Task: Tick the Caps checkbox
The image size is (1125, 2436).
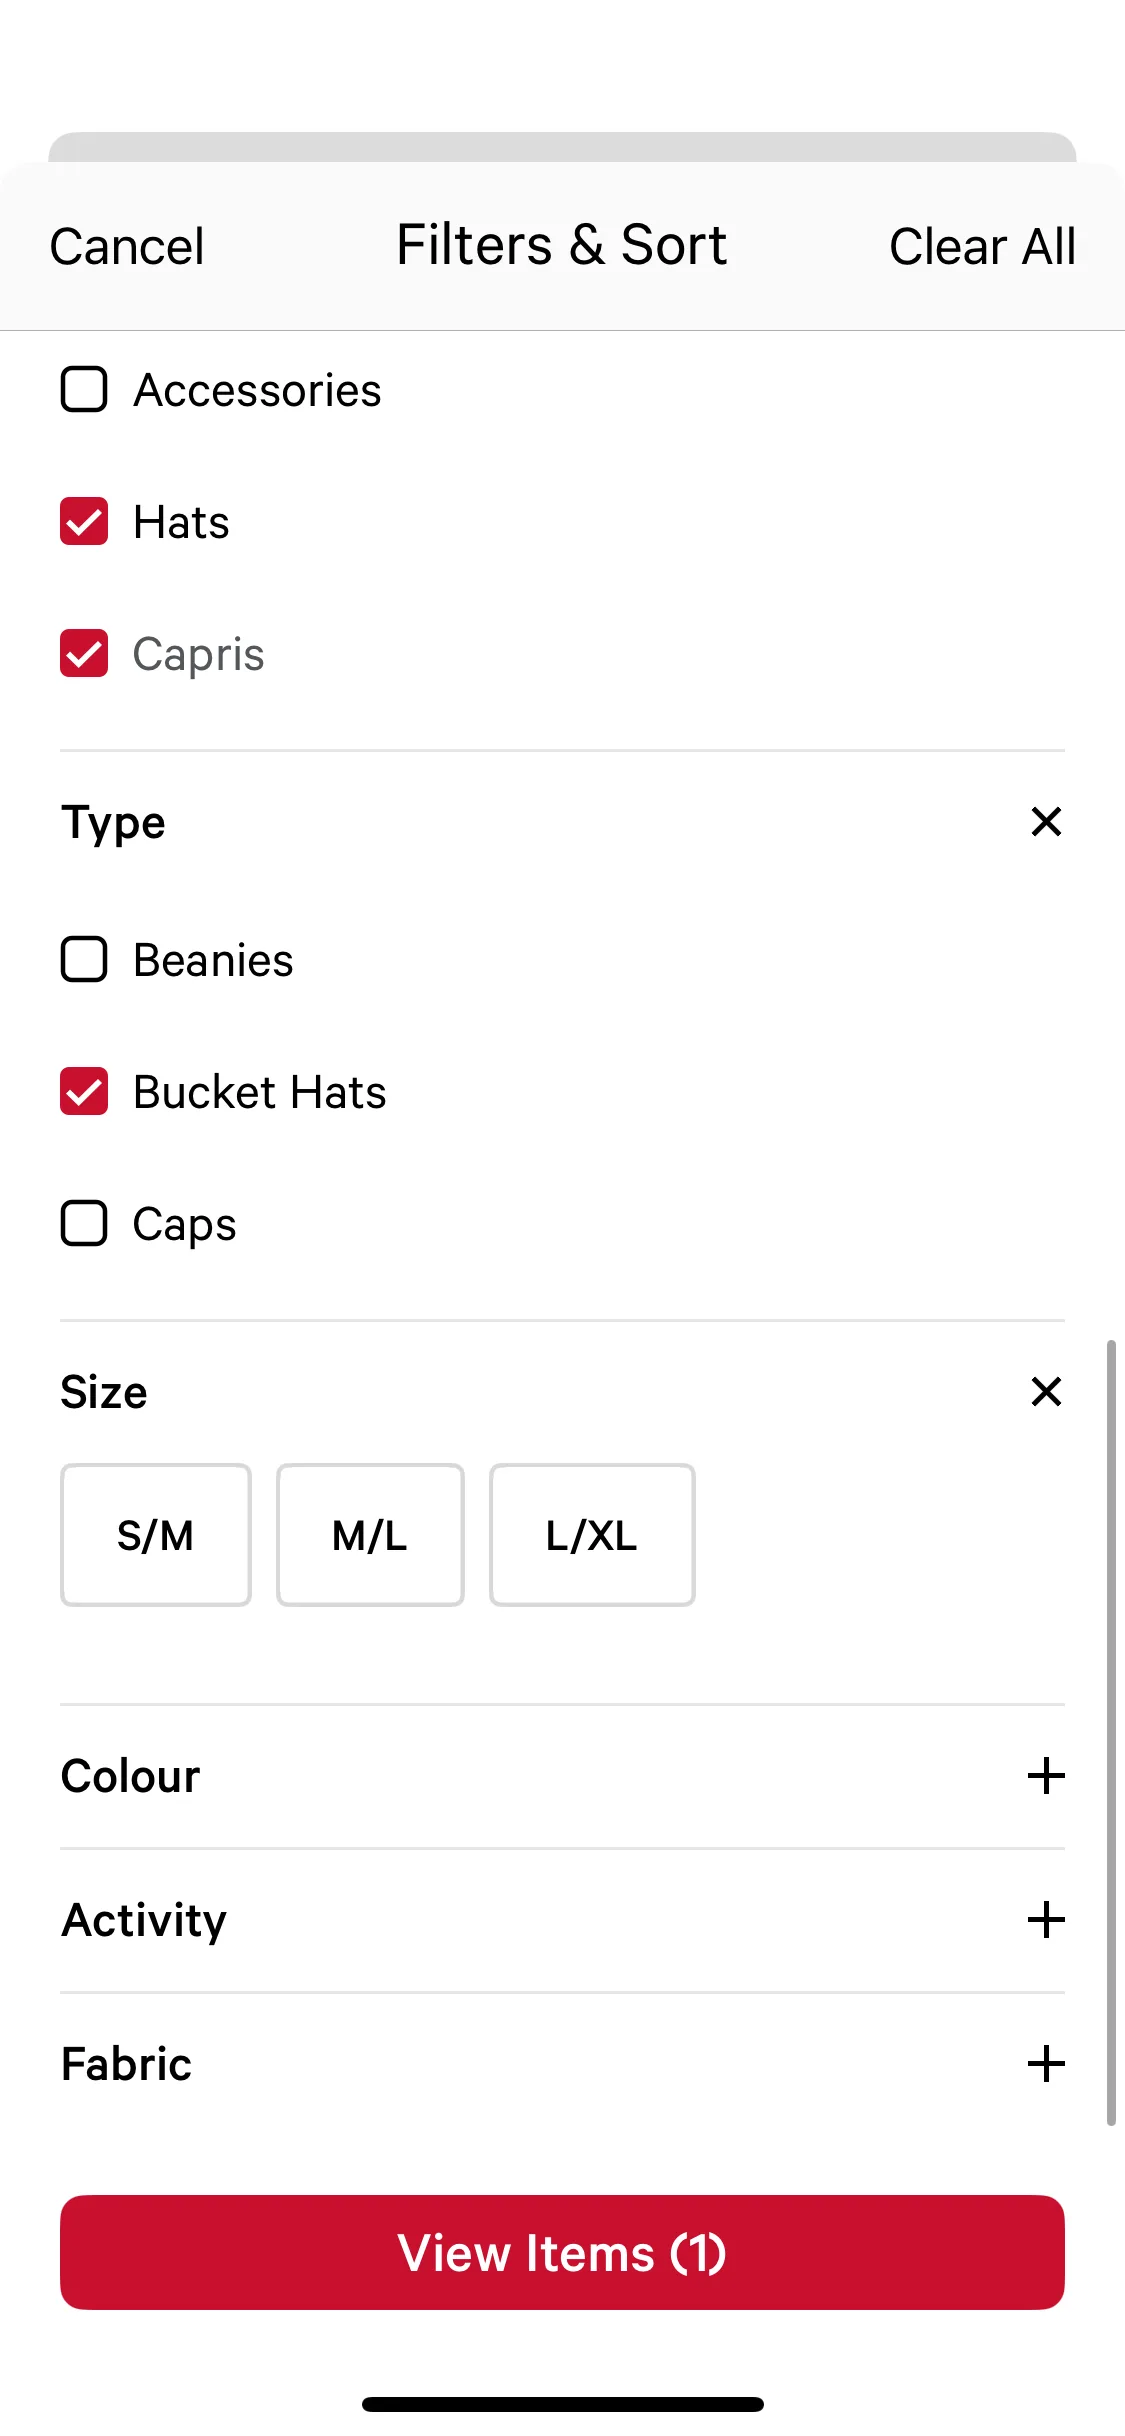Action: pyautogui.click(x=84, y=1223)
